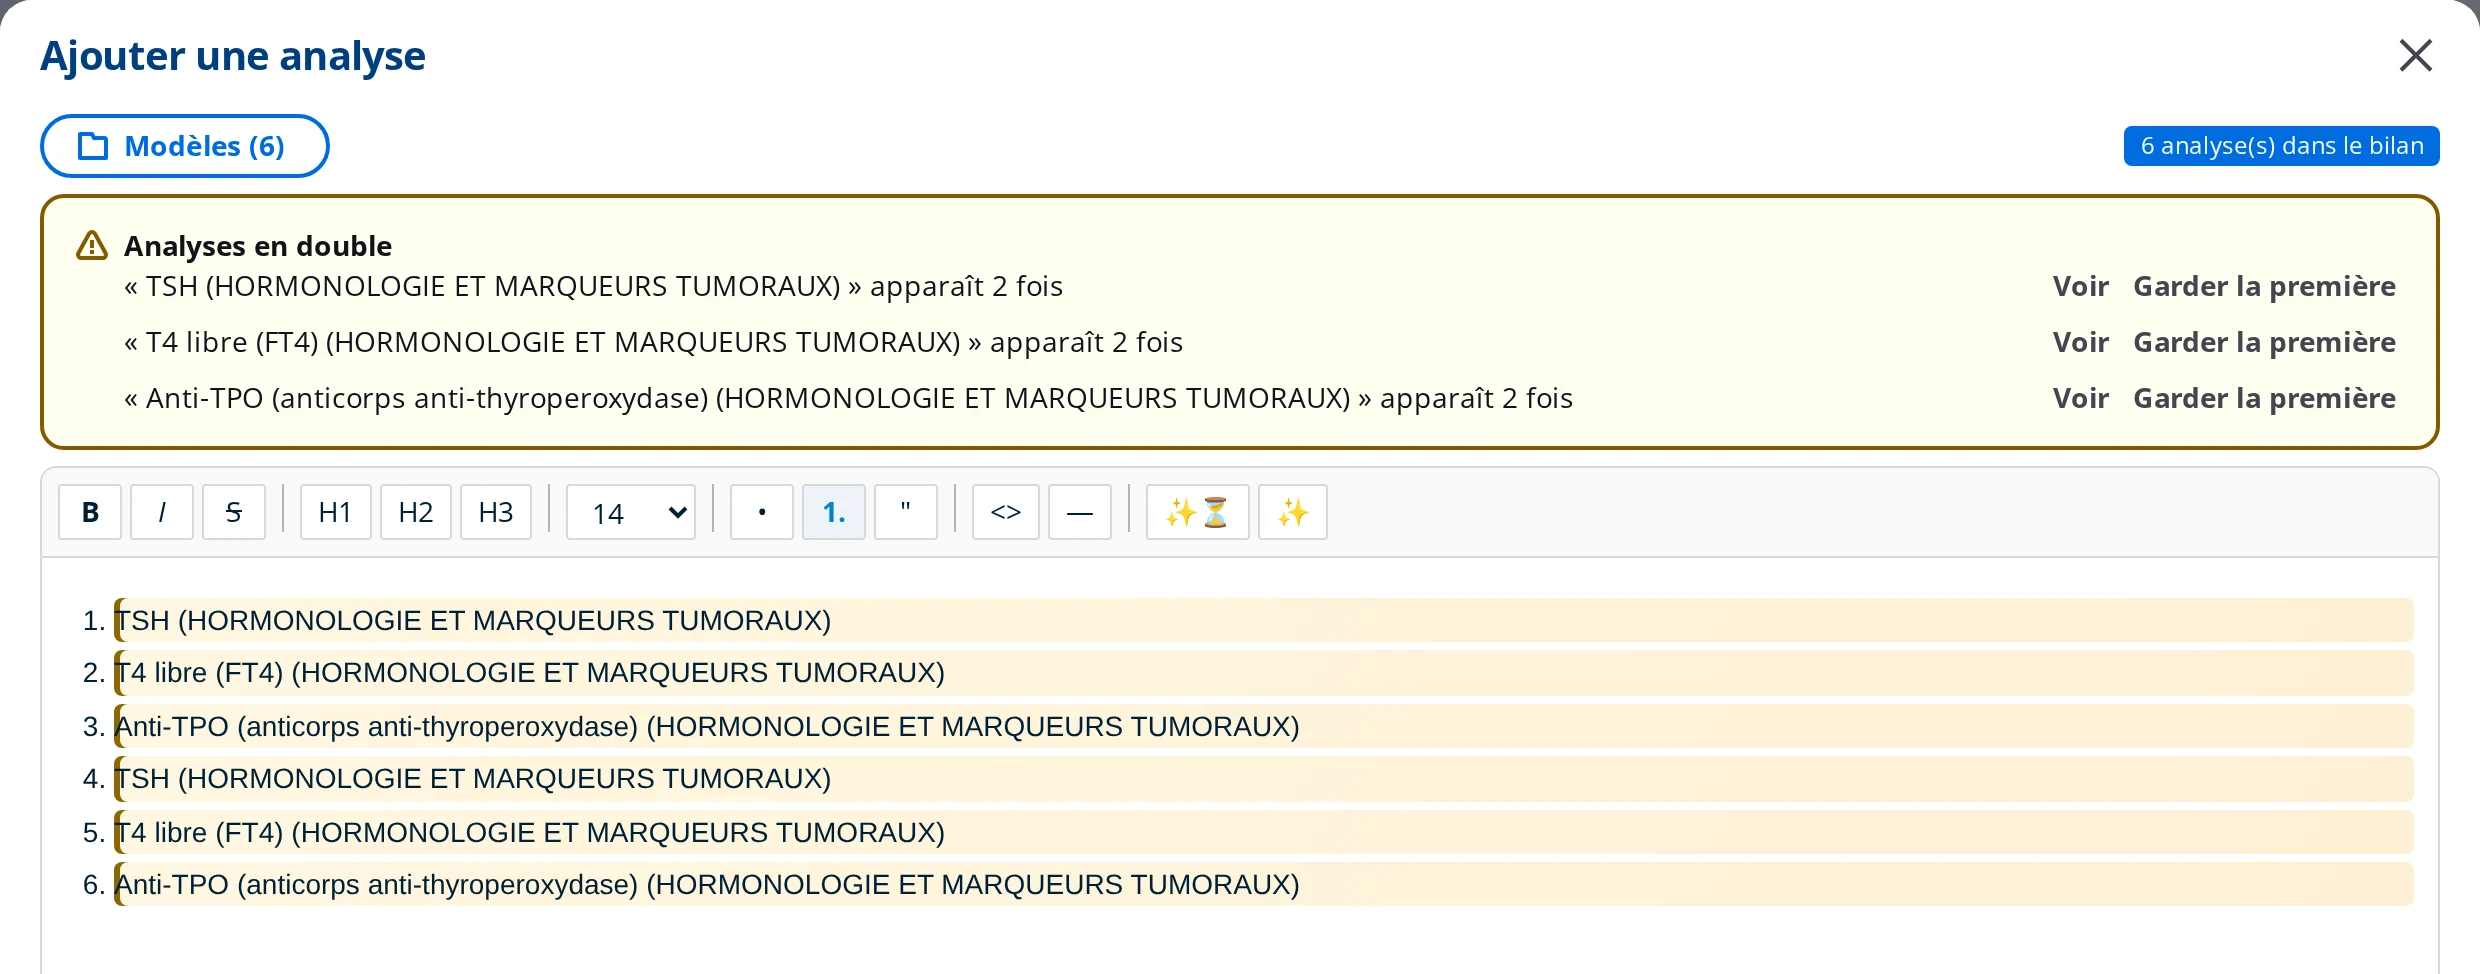Insert code block with <> button
The height and width of the screenshot is (974, 2480).
1006,512
